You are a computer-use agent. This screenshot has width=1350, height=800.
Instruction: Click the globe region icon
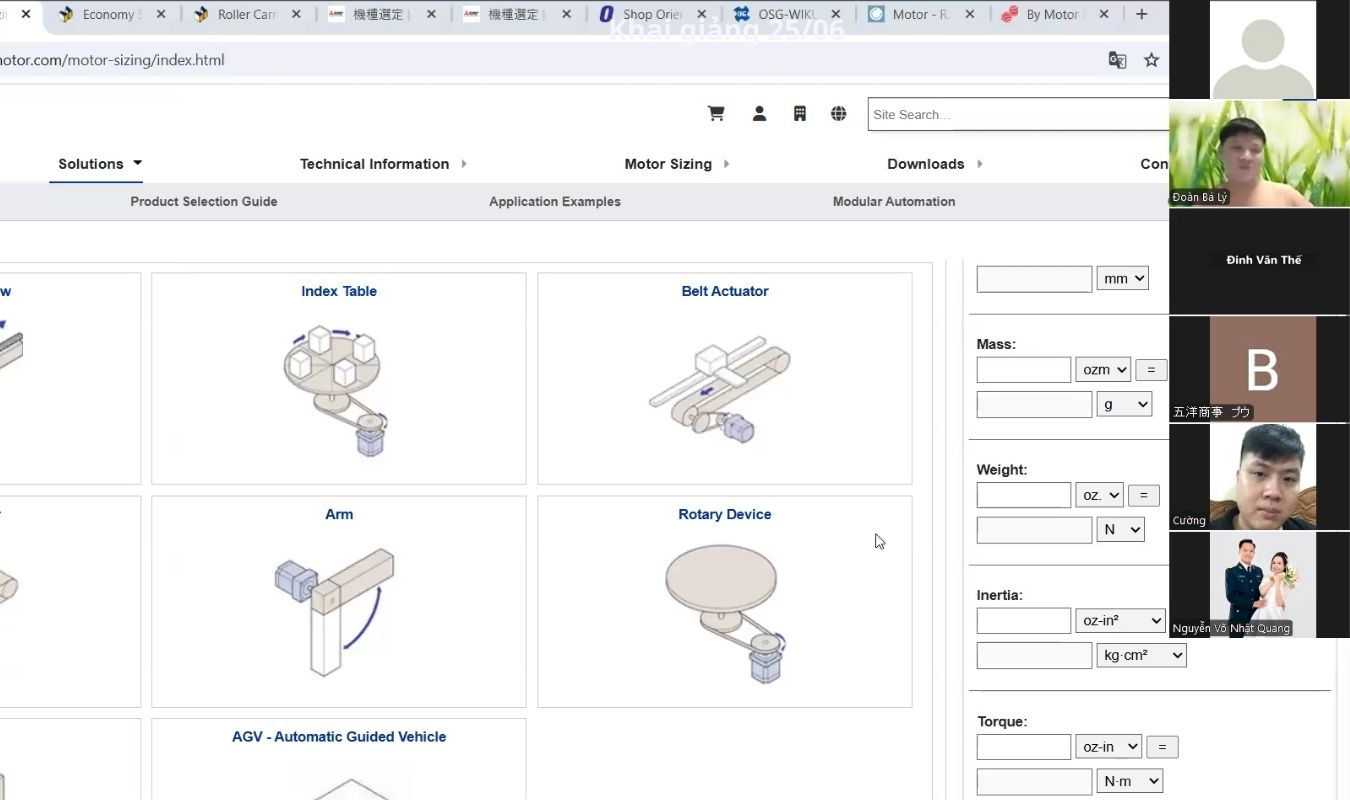coord(839,114)
